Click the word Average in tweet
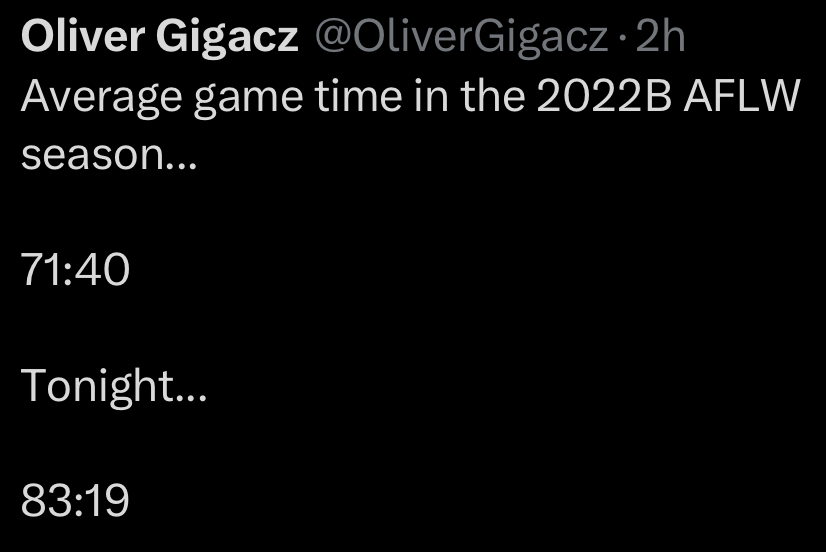 [102, 98]
